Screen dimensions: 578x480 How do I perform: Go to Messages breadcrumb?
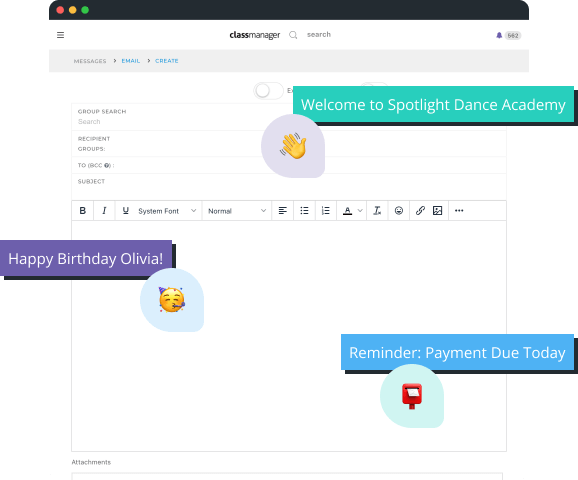pyautogui.click(x=90, y=61)
